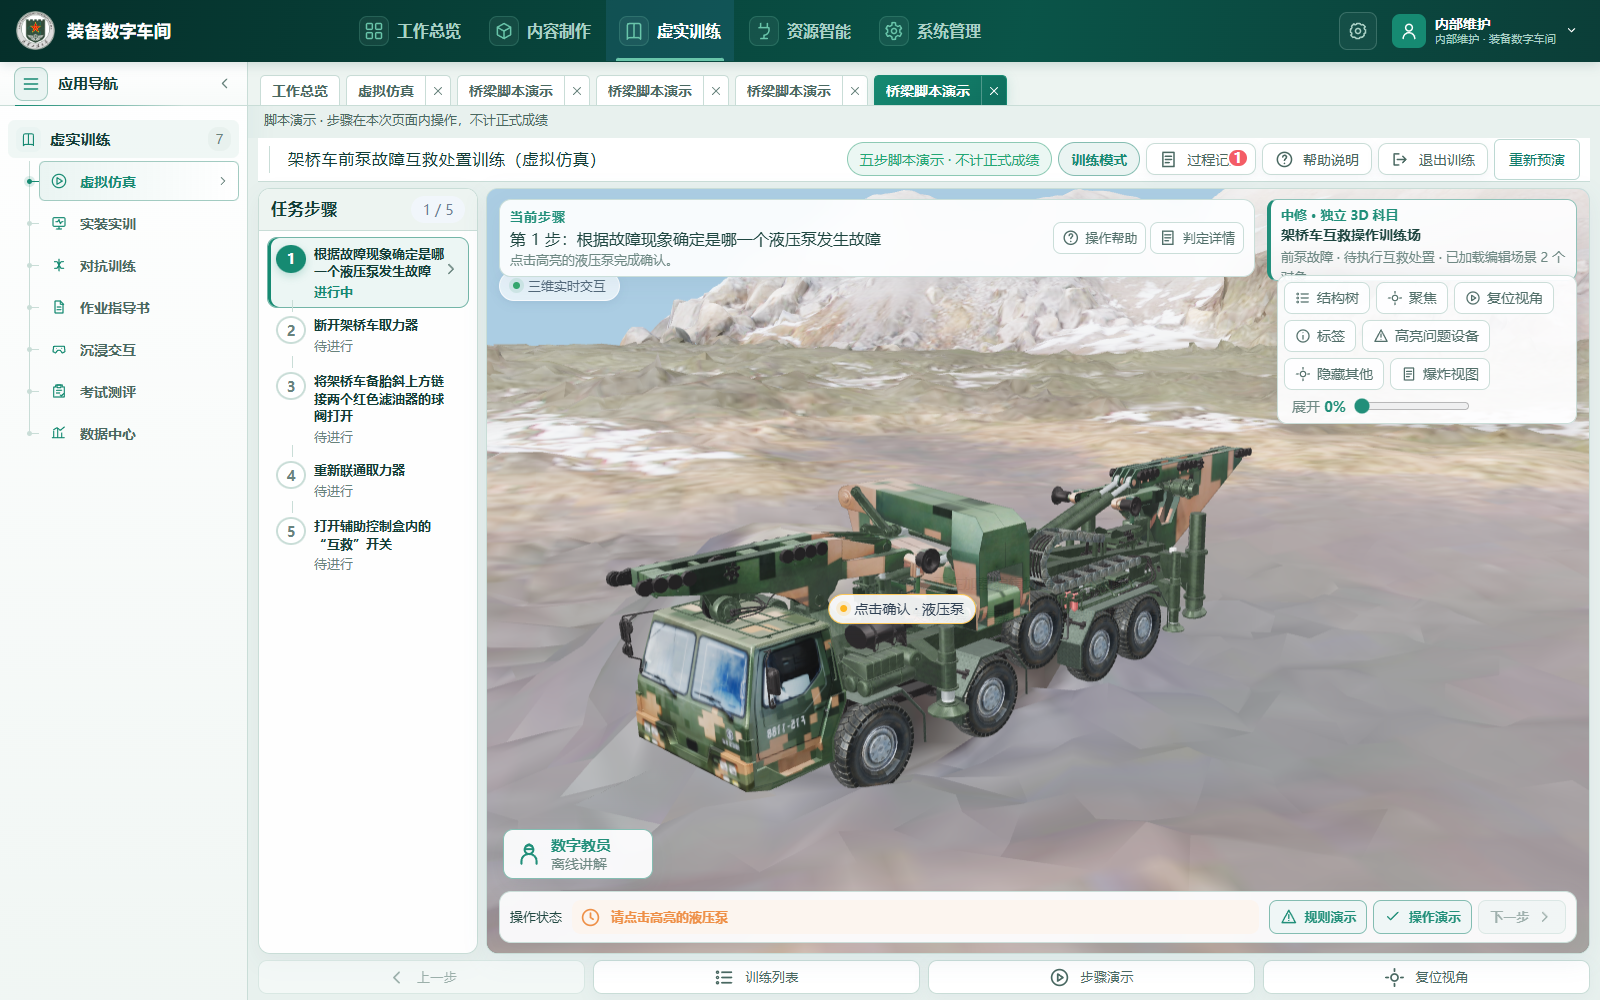Image resolution: width=1600 pixels, height=1000 pixels.
Task: Toggle the 标签 labels display
Action: coord(1320,336)
